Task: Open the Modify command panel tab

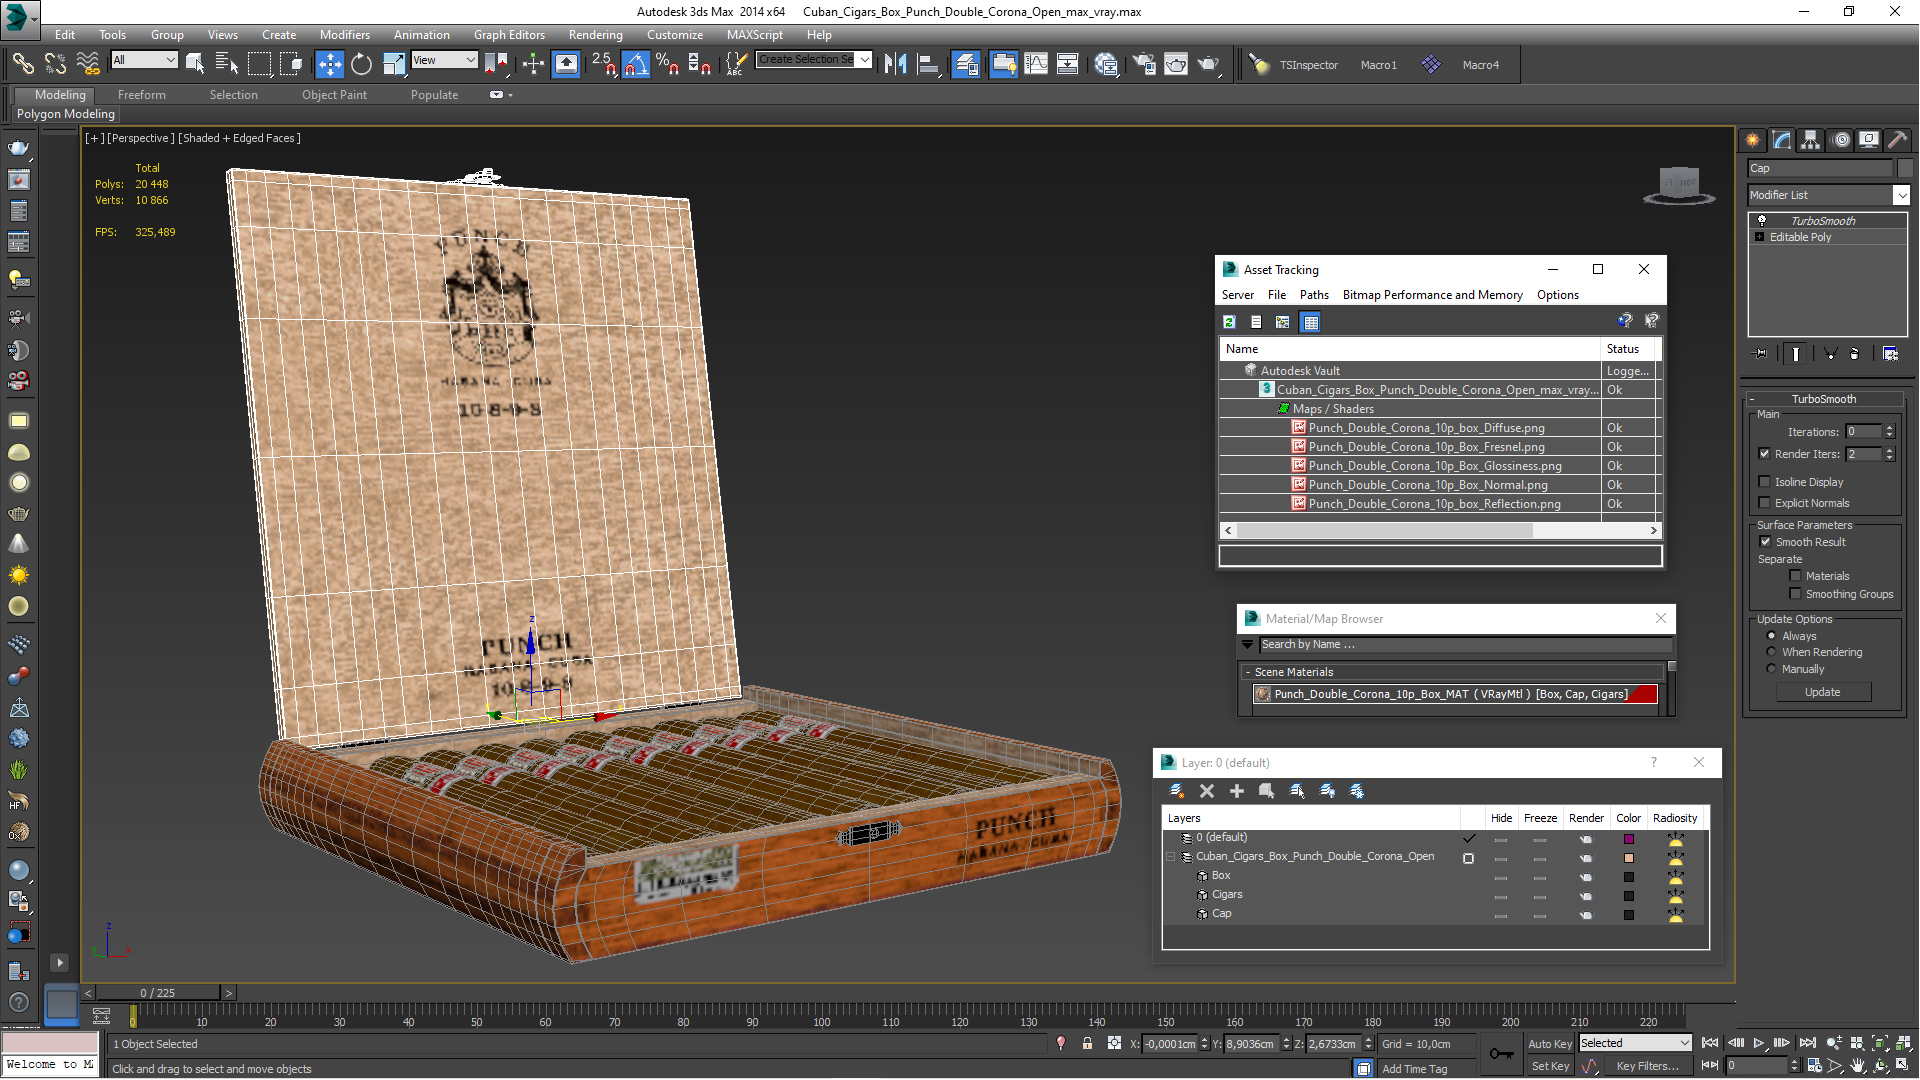Action: click(1782, 140)
